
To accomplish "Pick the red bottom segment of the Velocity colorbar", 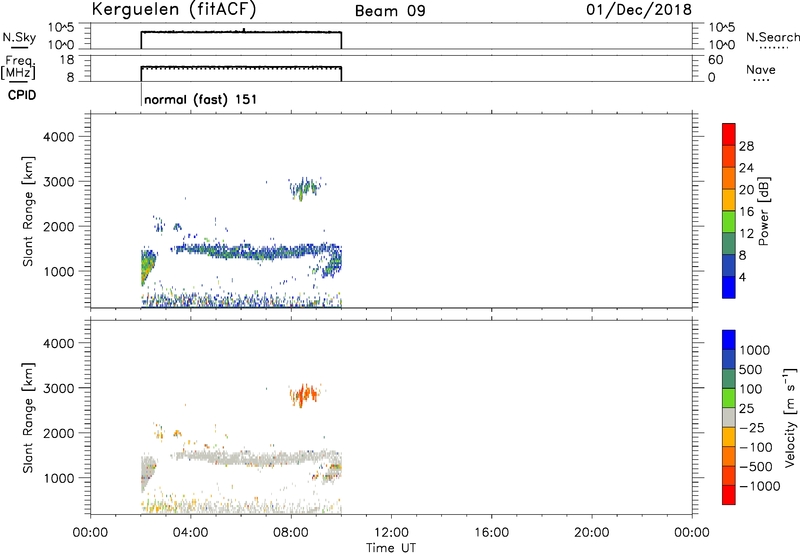I will pyautogui.click(x=729, y=495).
